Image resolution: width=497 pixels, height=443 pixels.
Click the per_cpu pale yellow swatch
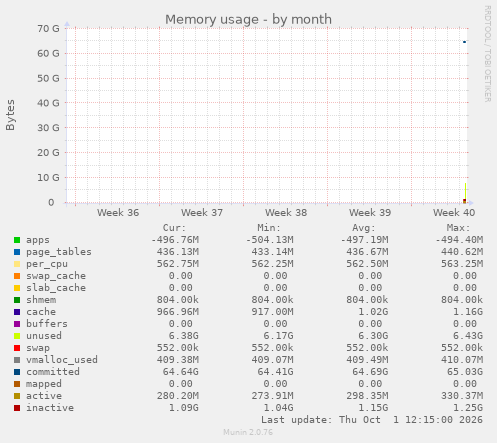pos(17,264)
